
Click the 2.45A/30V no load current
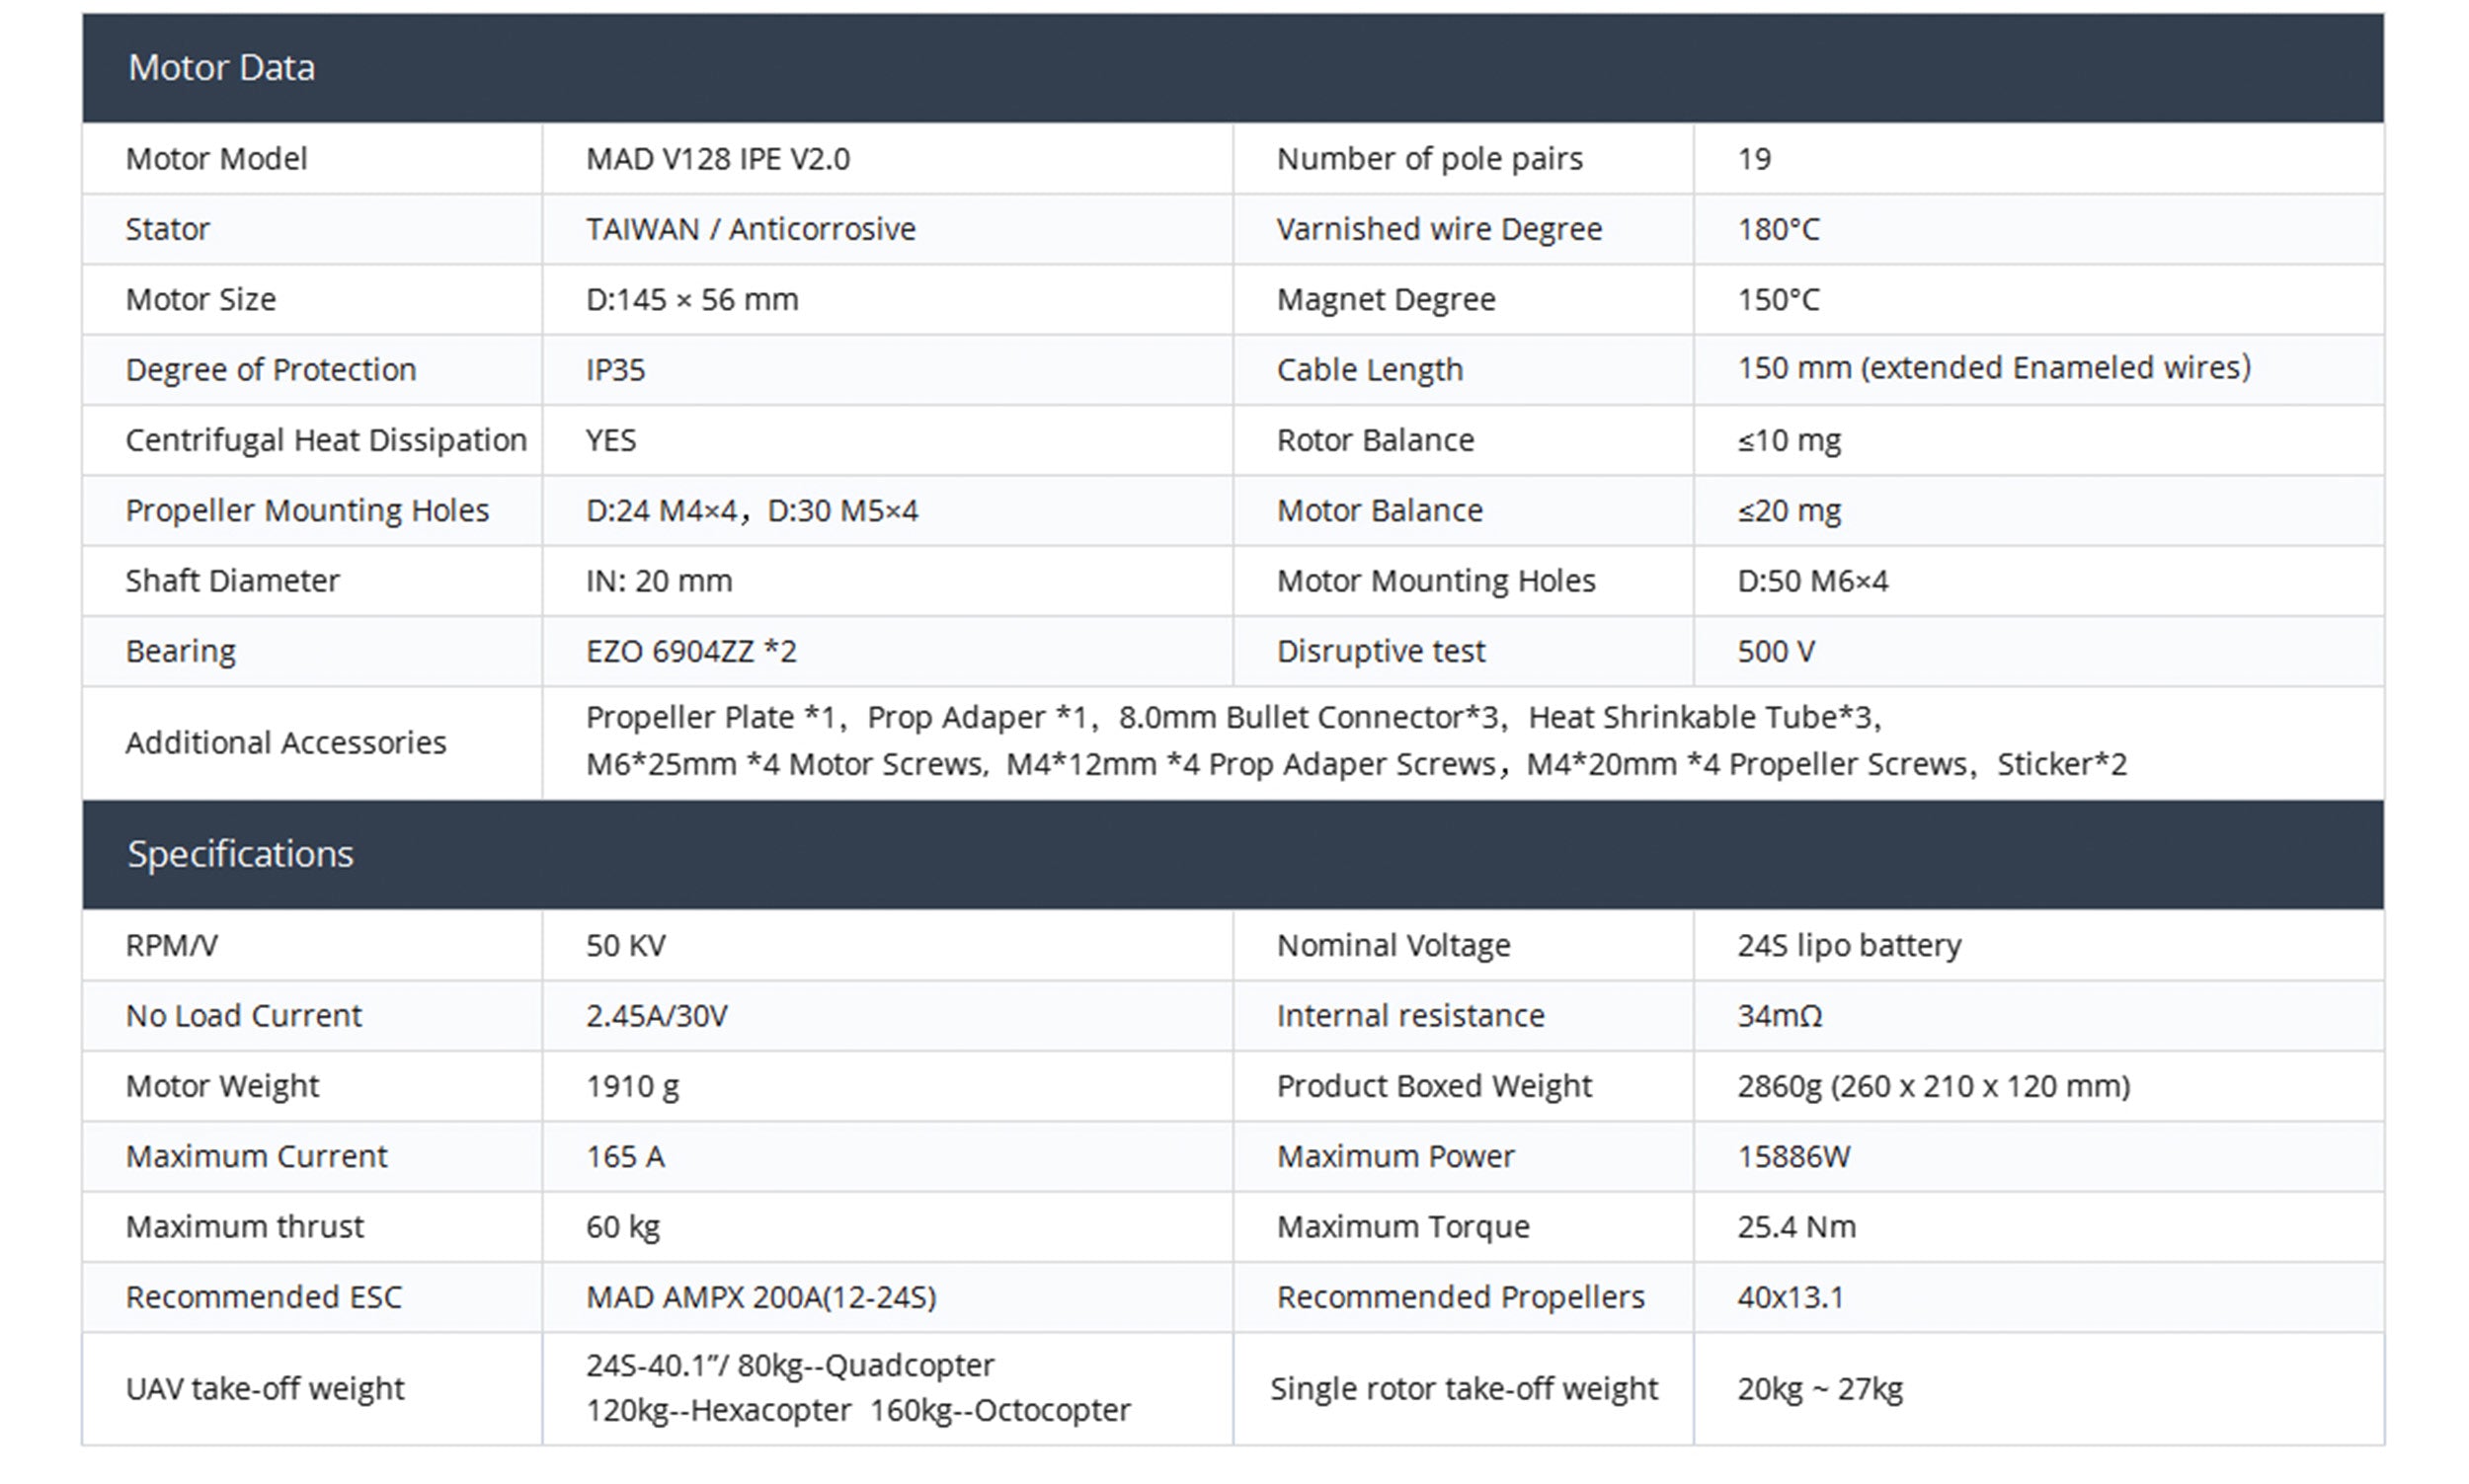pyautogui.click(x=656, y=1016)
